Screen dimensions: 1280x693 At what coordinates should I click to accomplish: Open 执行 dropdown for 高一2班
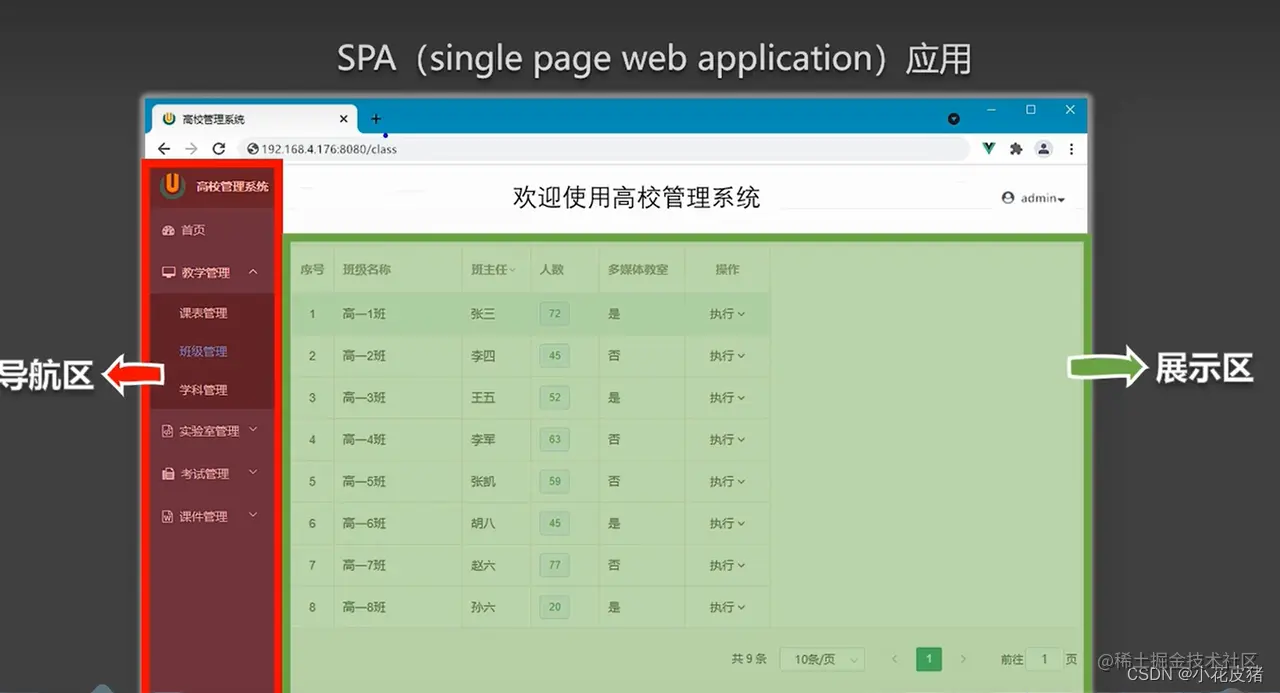coord(727,356)
